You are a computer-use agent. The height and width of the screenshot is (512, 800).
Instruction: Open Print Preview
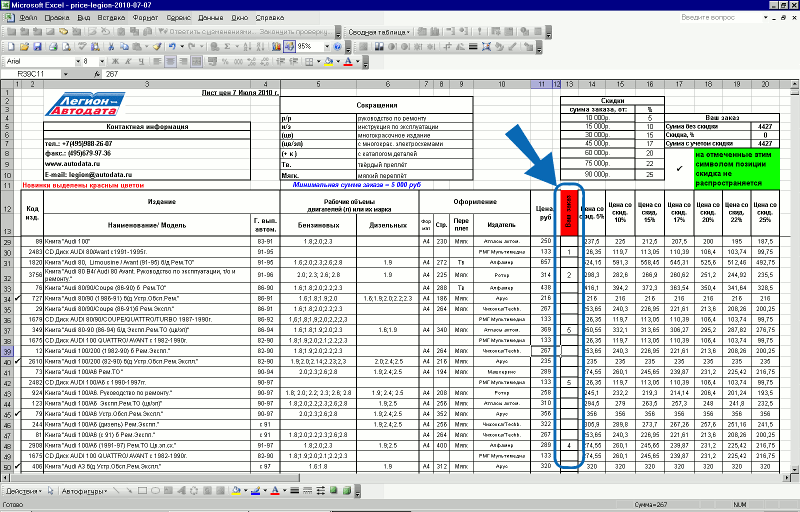click(x=66, y=46)
